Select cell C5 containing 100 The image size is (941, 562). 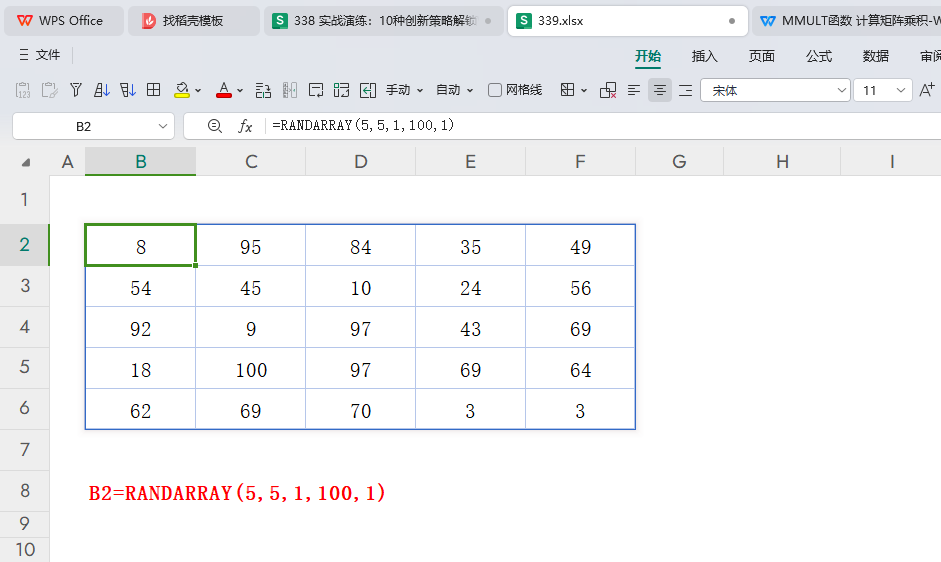[x=251, y=368]
